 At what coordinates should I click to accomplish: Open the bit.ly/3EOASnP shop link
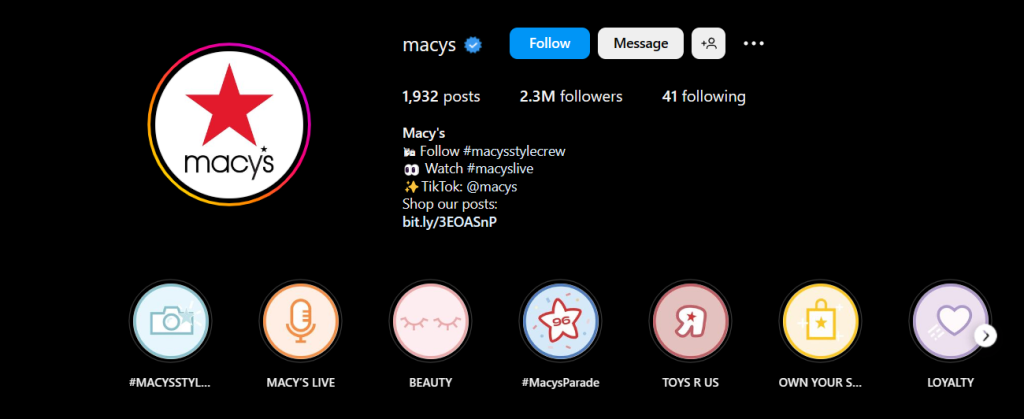coord(450,222)
